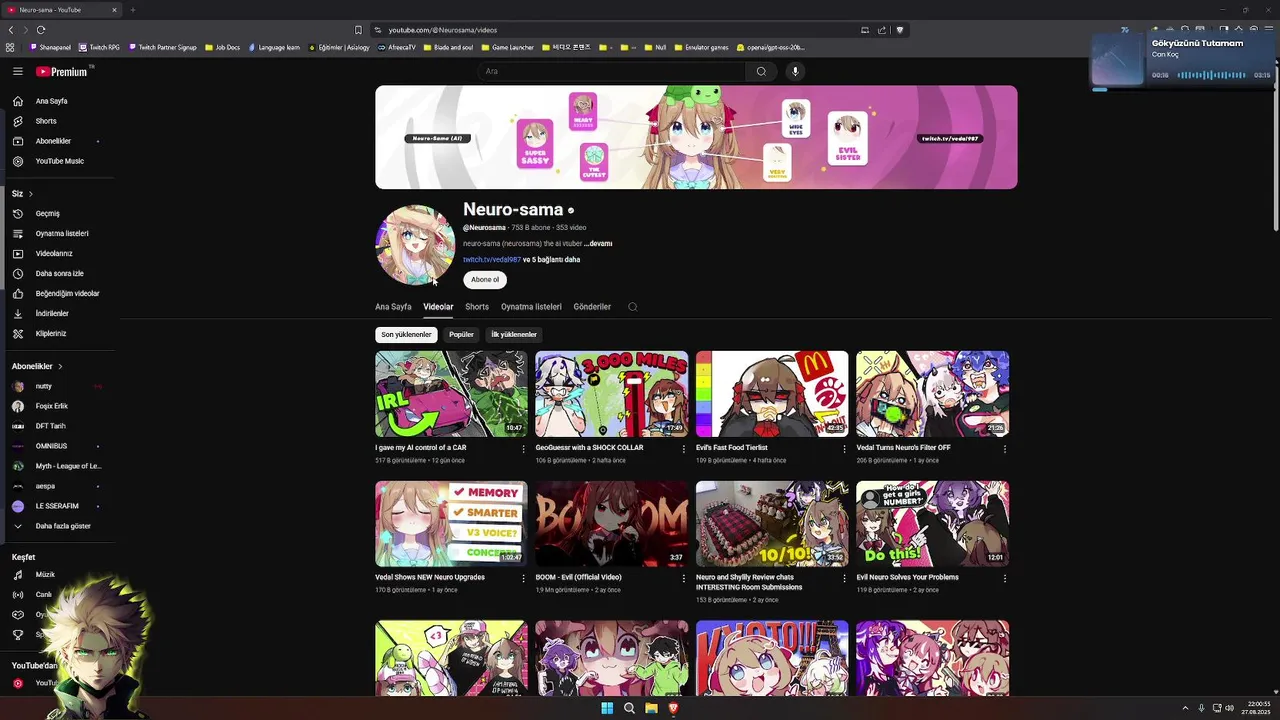Click Neuro-sama channel avatar
Viewport: 1280px width, 720px height.
[415, 245]
